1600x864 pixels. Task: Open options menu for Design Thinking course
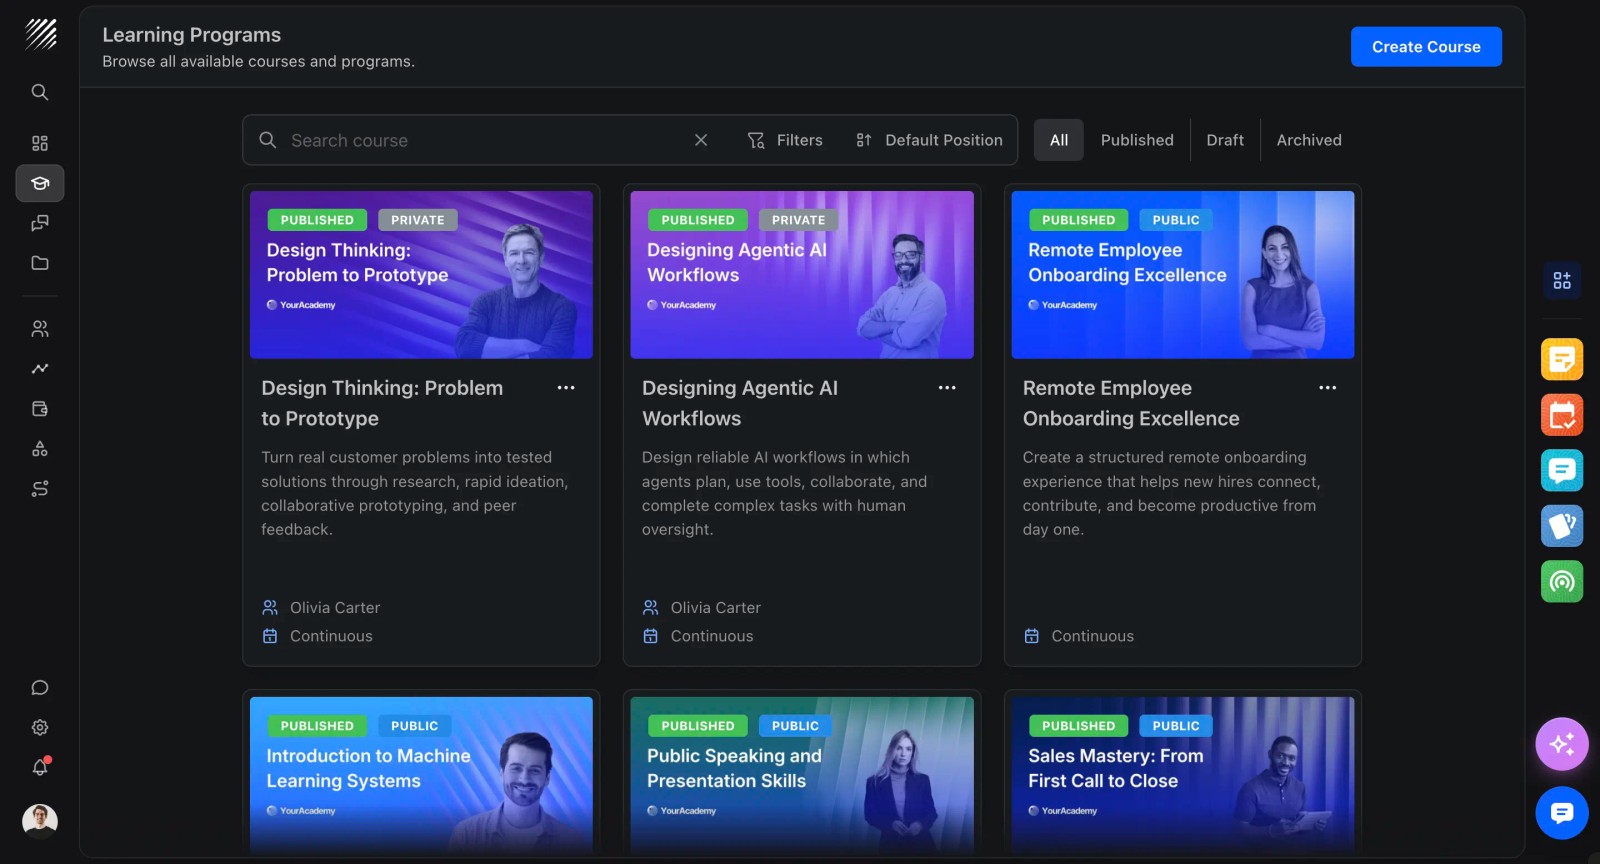click(566, 388)
